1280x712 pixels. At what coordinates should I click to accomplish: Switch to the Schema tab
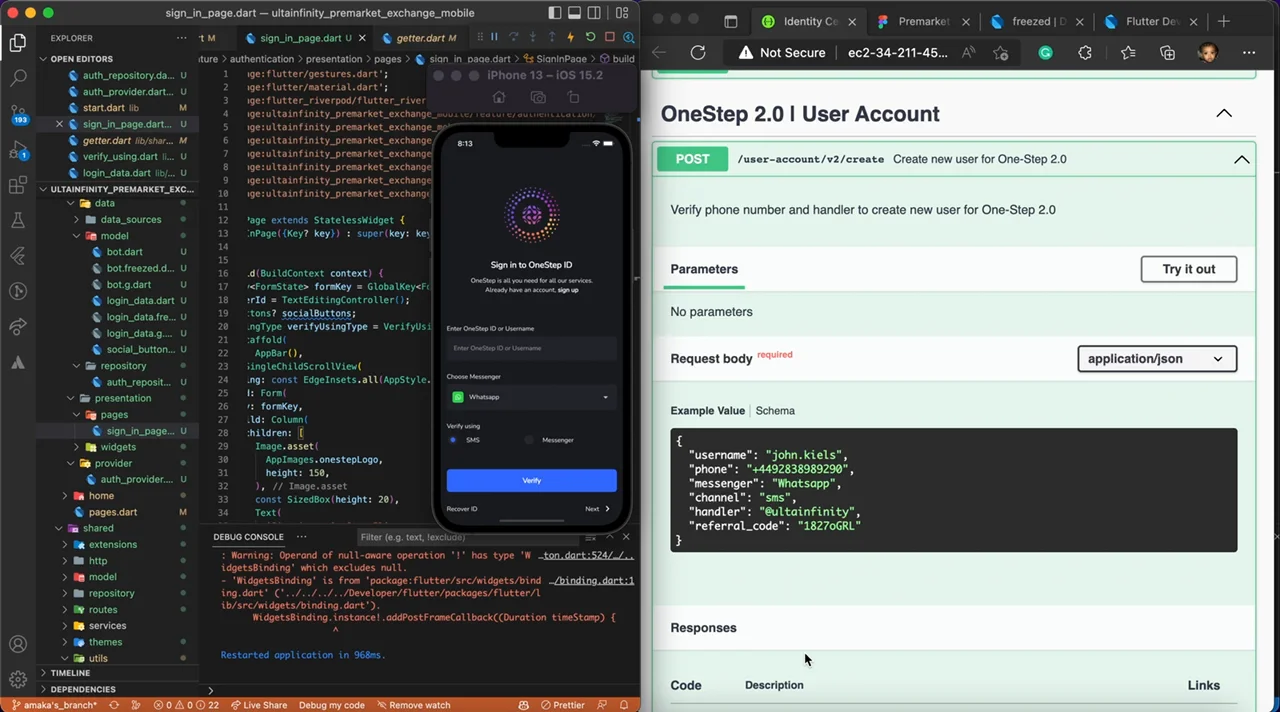(775, 411)
